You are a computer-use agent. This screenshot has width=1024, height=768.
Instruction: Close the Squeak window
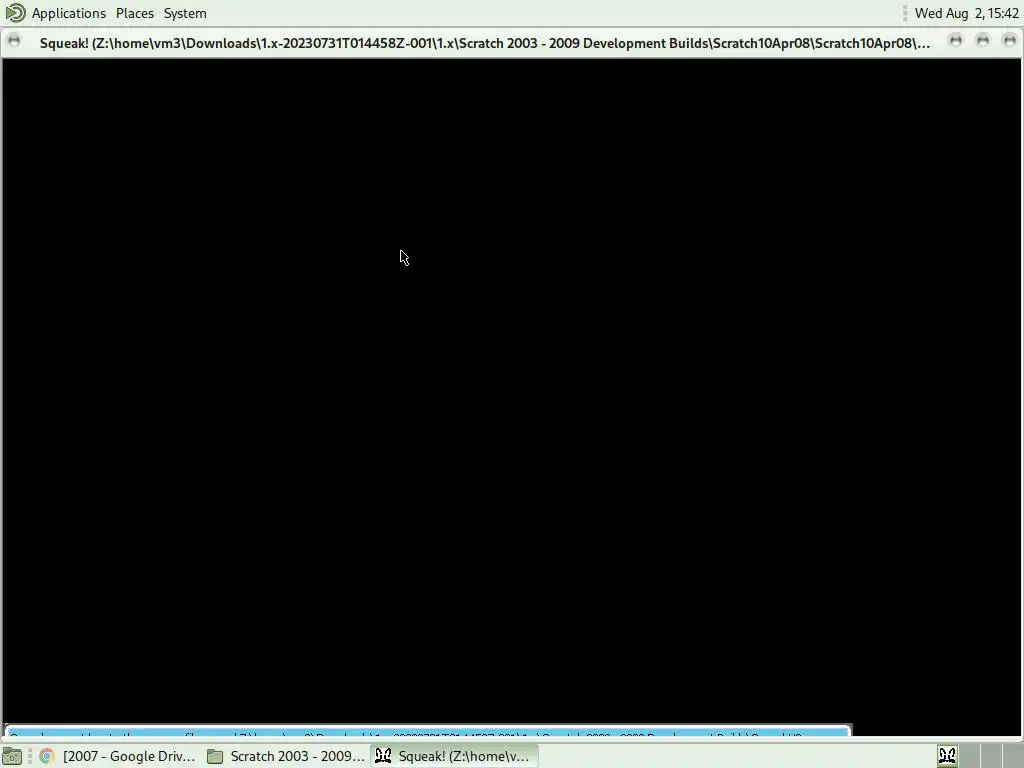(x=1010, y=41)
